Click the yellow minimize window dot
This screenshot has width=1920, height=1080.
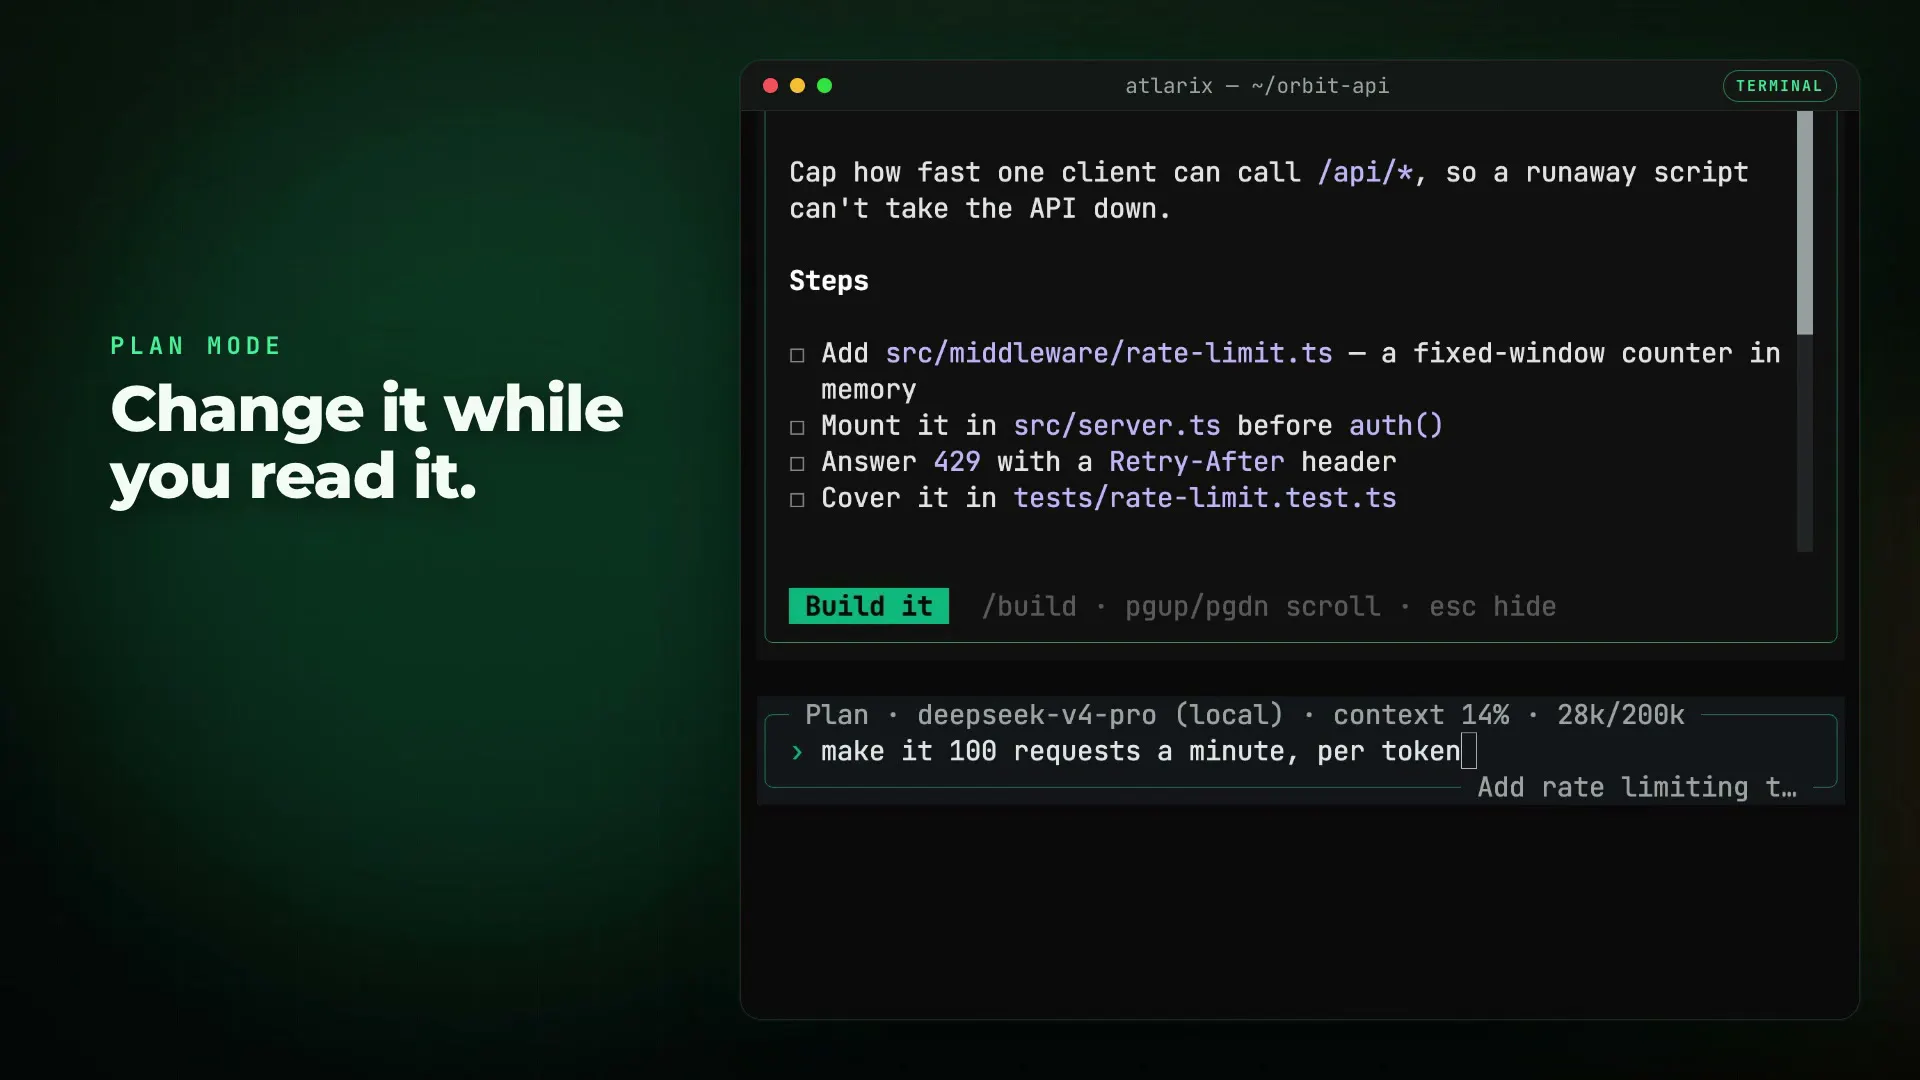(797, 86)
